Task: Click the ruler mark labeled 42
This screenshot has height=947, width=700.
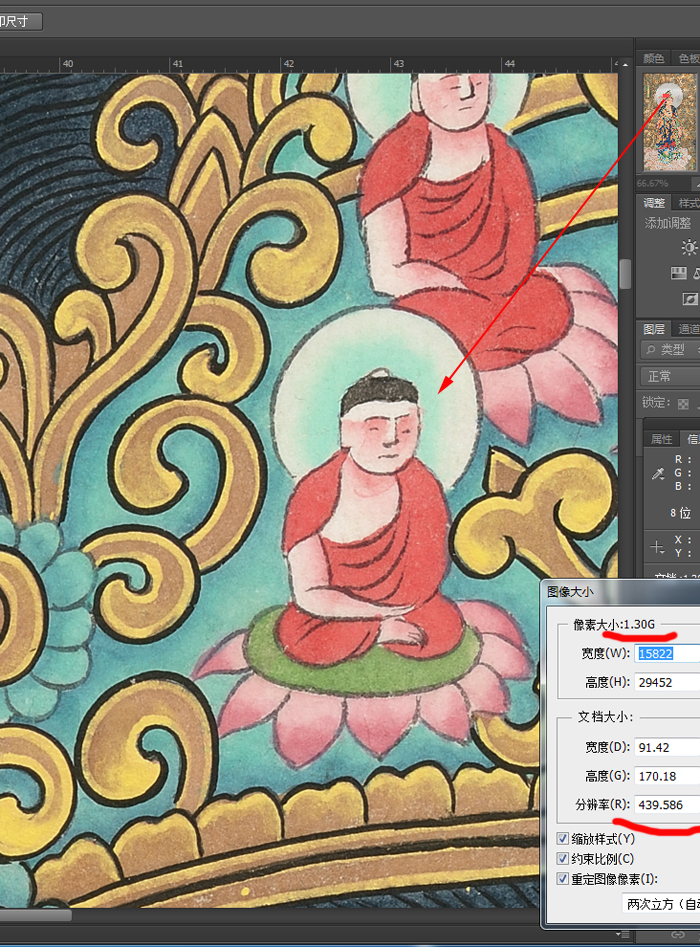Action: tap(289, 63)
